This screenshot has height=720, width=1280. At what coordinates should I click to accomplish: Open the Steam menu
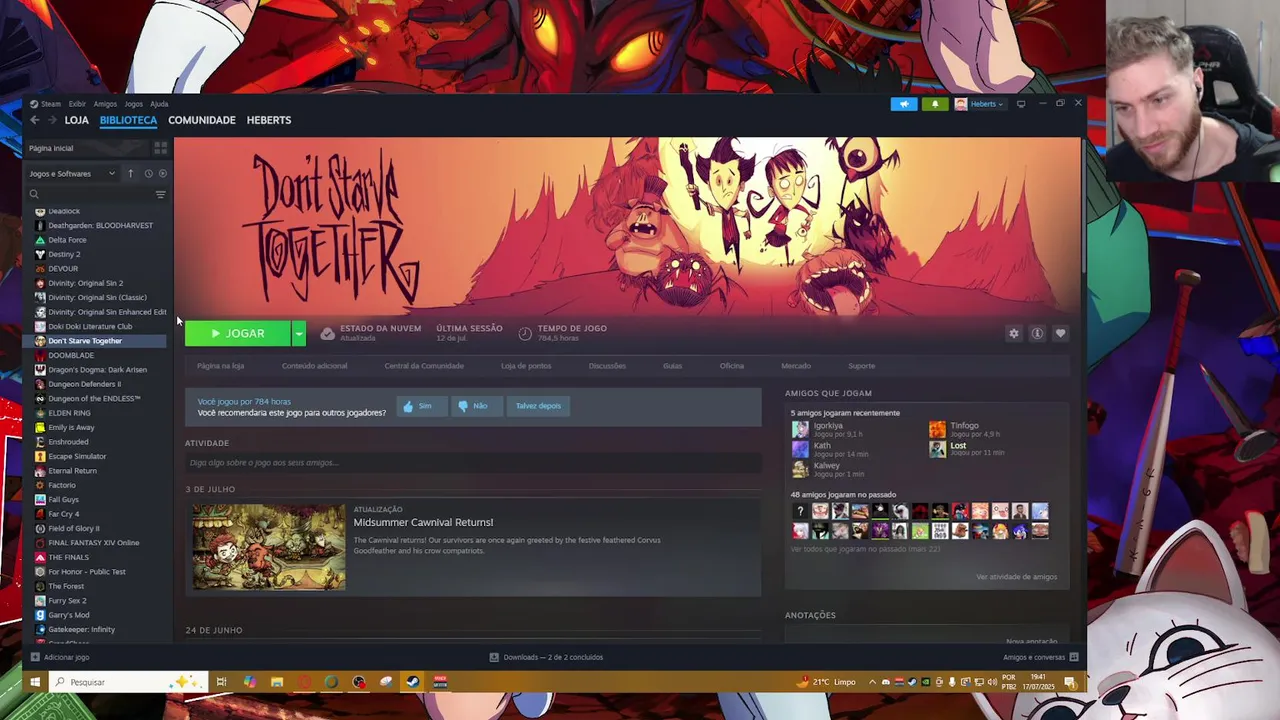(x=46, y=104)
